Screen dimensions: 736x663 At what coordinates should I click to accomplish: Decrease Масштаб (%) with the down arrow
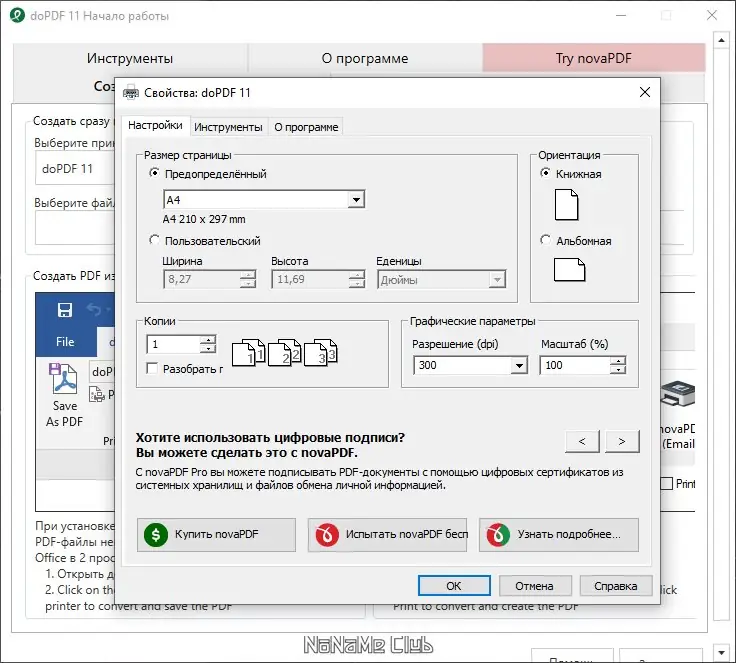click(x=618, y=370)
